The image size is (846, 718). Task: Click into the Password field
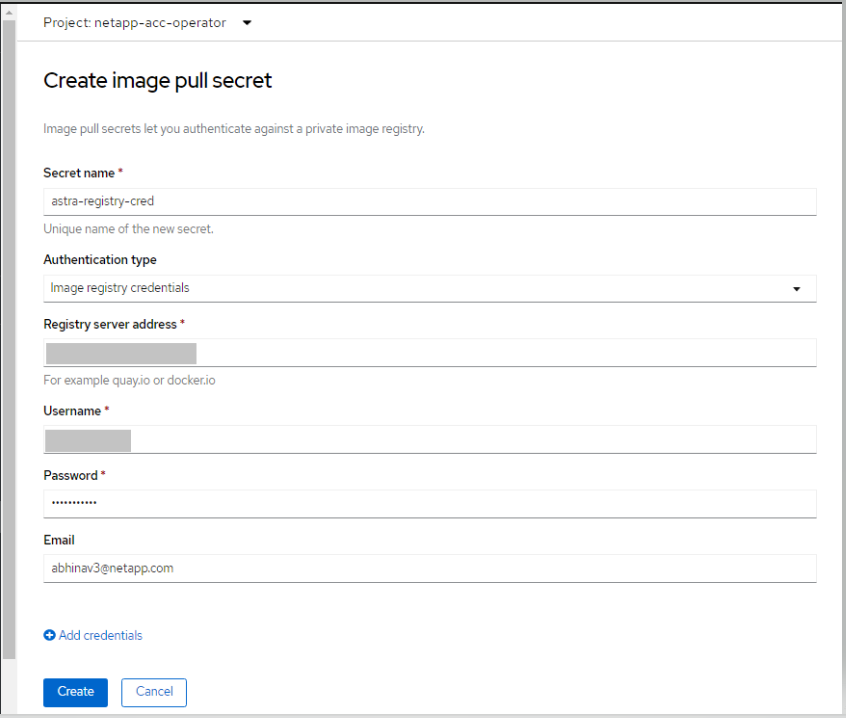pyautogui.click(x=429, y=504)
